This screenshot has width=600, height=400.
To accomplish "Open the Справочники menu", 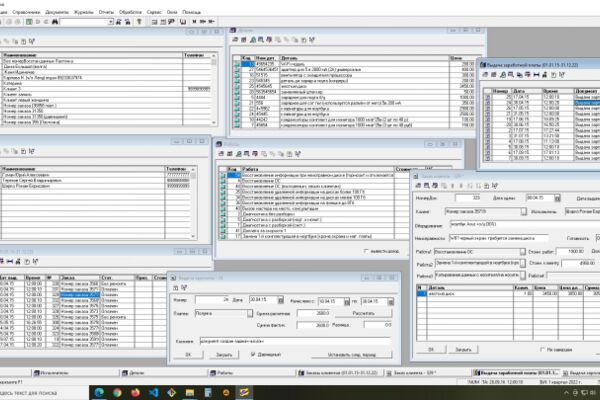I will [26, 12].
